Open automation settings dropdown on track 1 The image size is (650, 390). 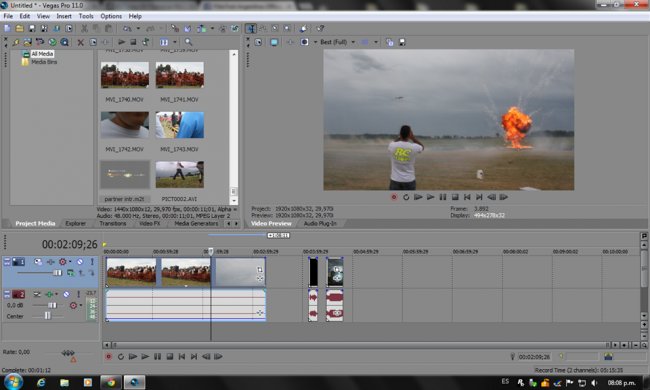[x=70, y=262]
